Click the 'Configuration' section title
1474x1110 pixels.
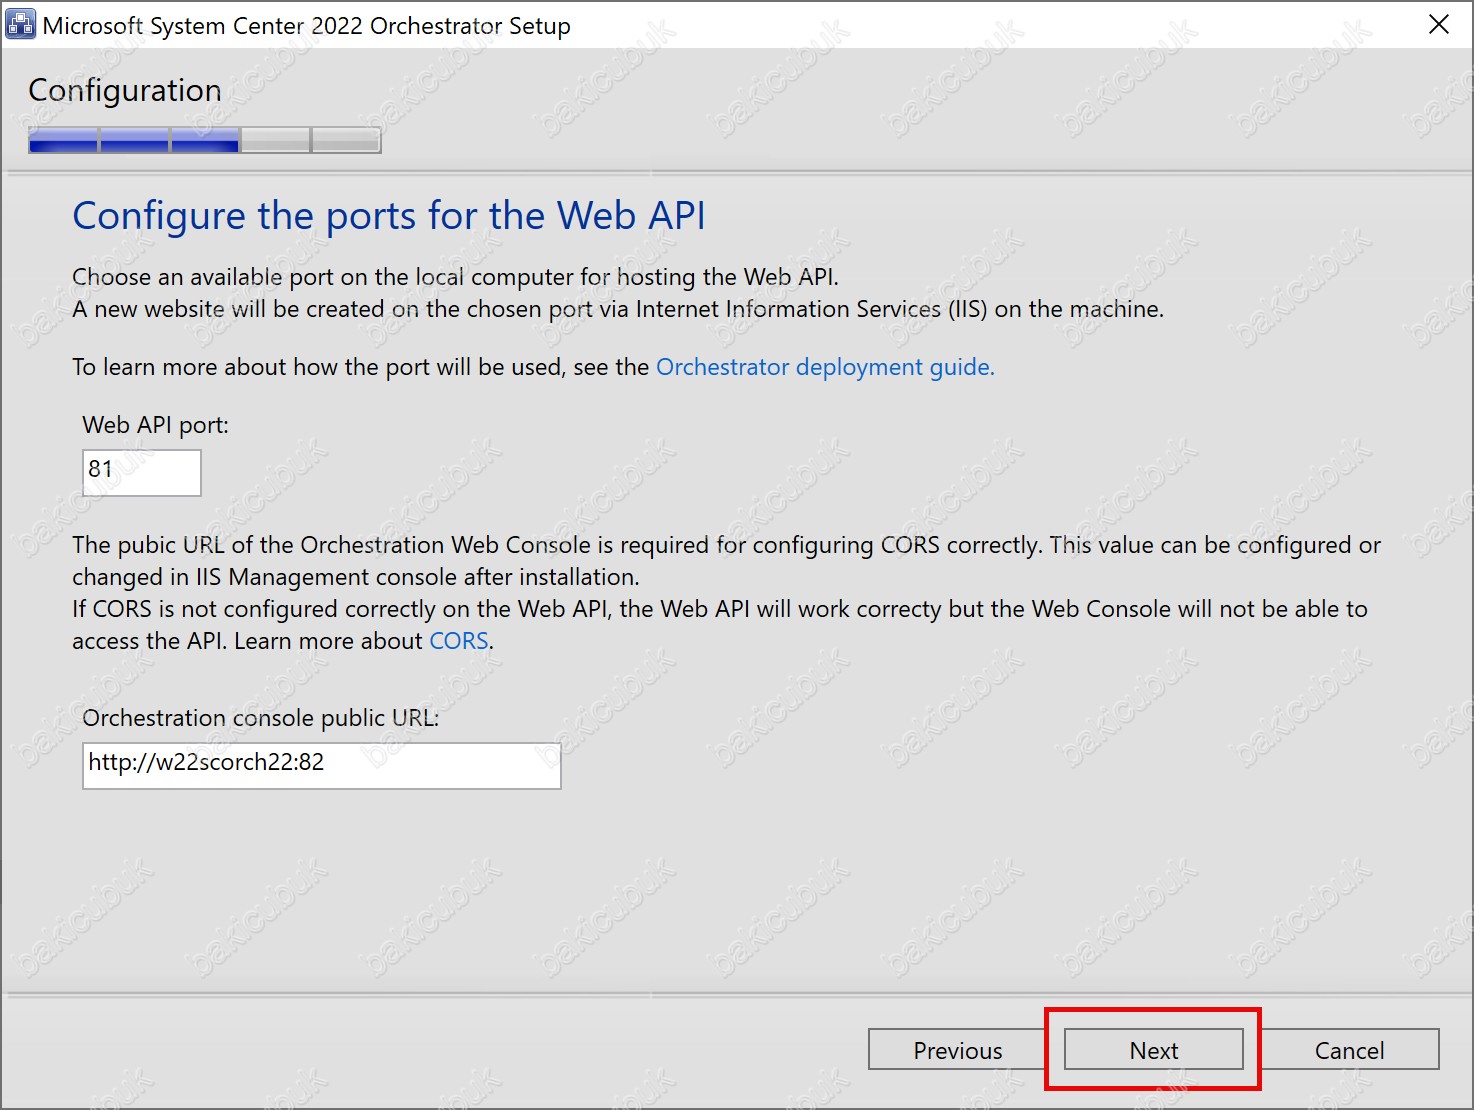[x=125, y=90]
